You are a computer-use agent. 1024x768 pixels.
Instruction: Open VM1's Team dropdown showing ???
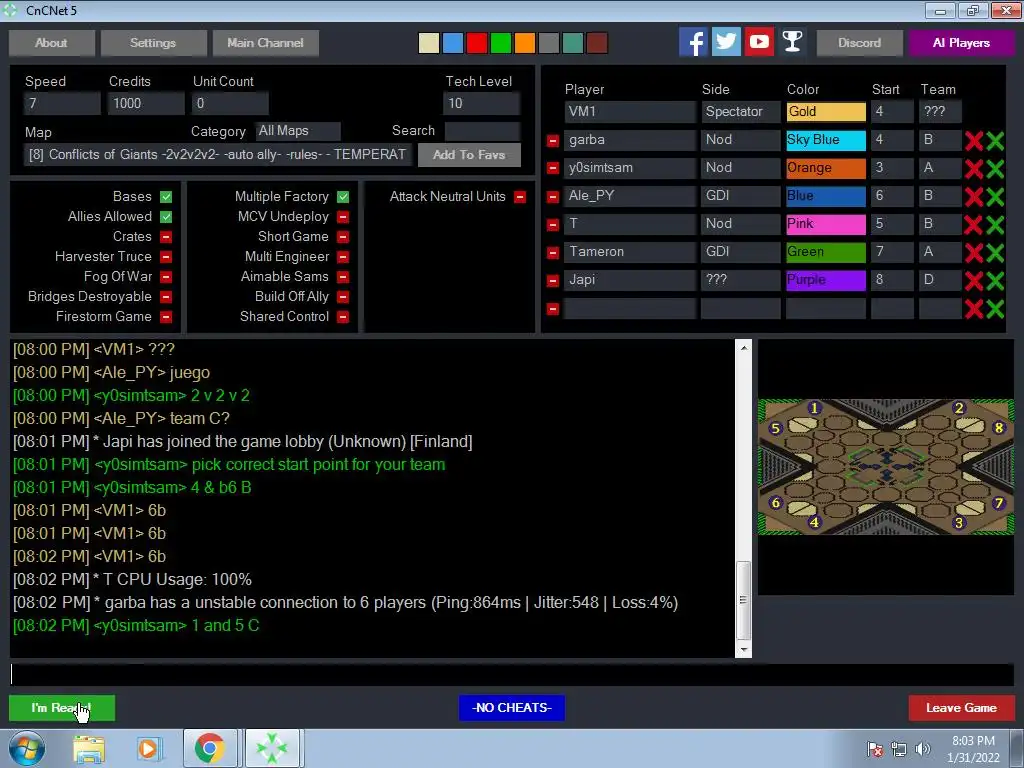pos(940,112)
